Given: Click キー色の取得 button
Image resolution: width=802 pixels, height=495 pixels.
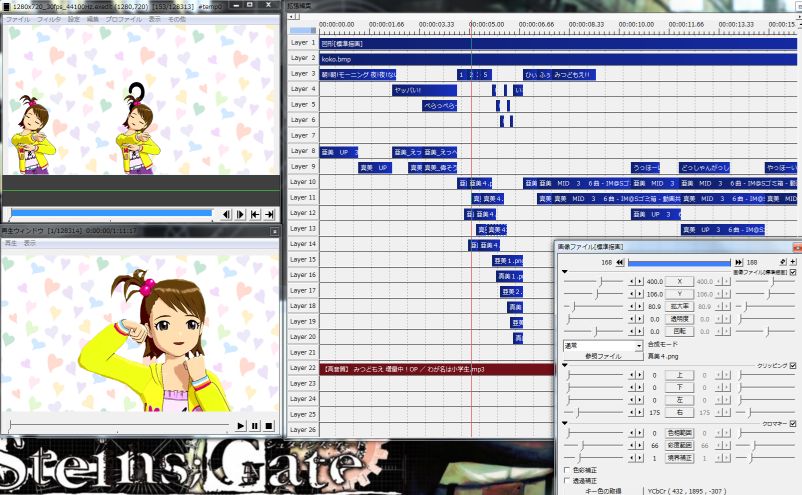Looking at the screenshot, I should (x=603, y=491).
